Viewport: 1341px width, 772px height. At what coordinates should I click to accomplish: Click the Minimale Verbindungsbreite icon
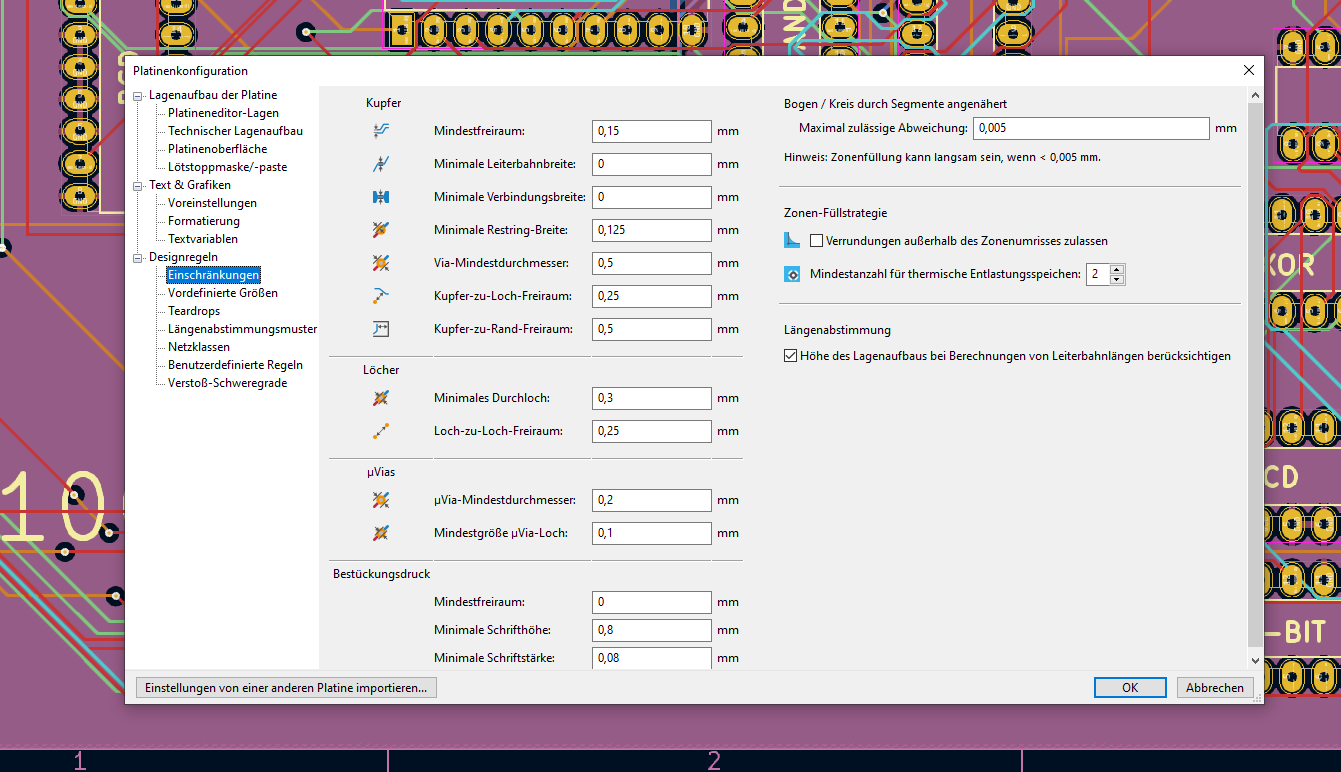pos(380,197)
